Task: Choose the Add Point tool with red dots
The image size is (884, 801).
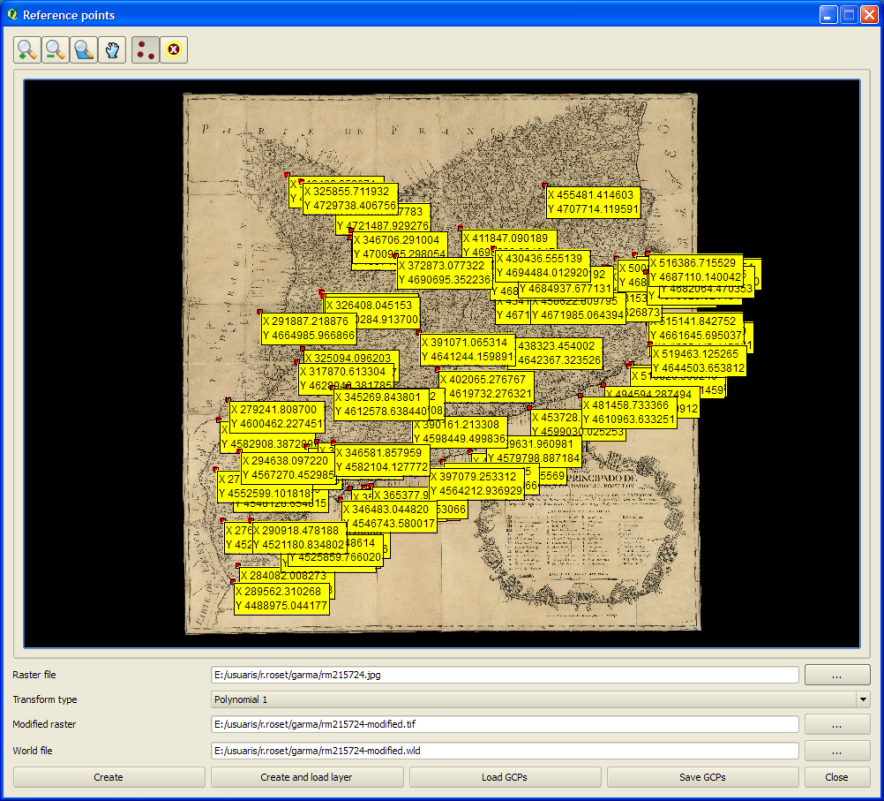Action: coord(145,50)
